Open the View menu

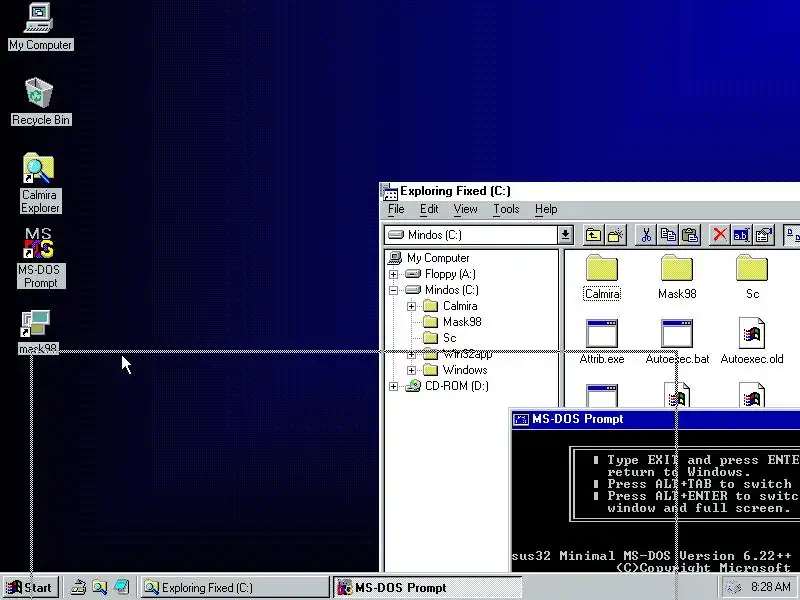tap(465, 209)
